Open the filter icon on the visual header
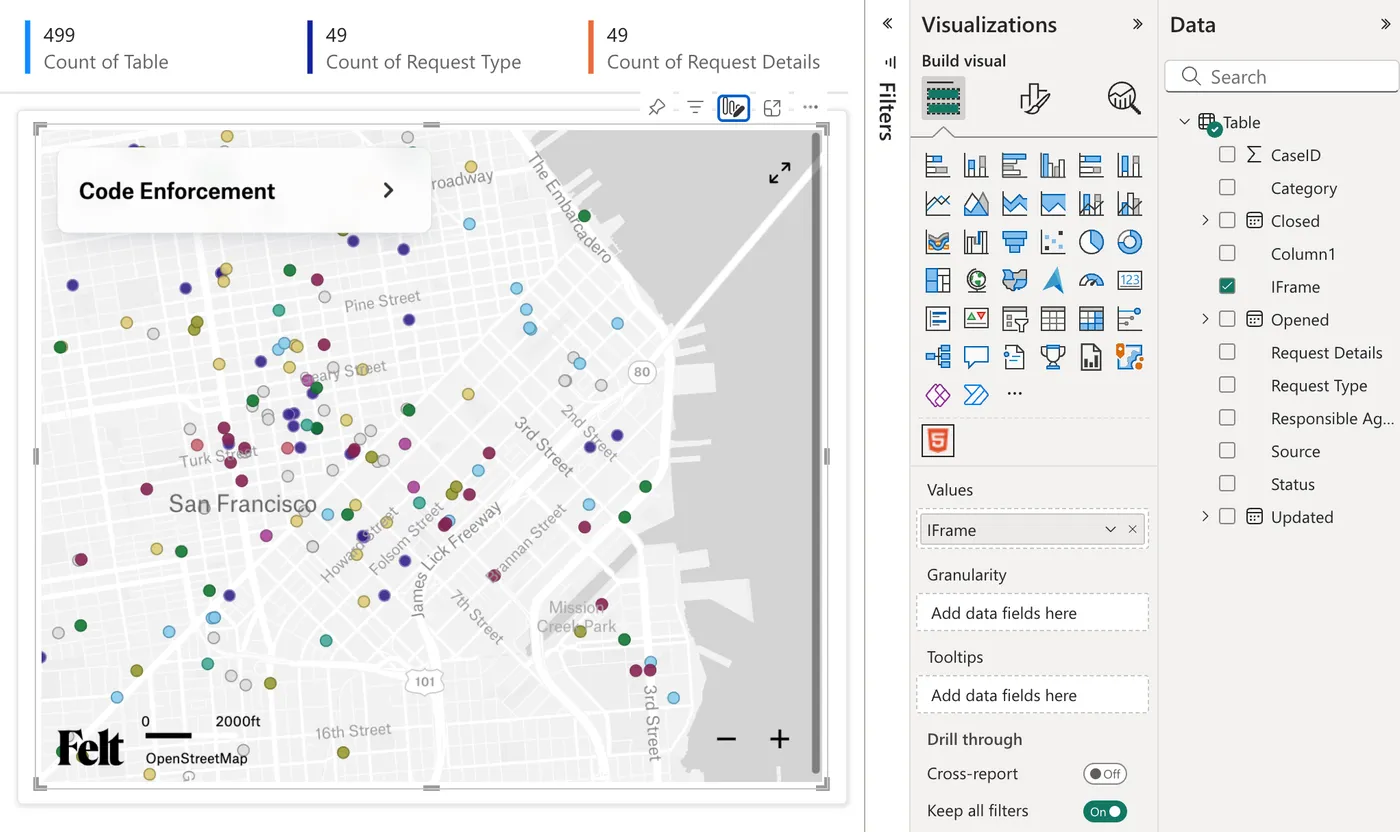The height and width of the screenshot is (832, 1400). coord(695,107)
